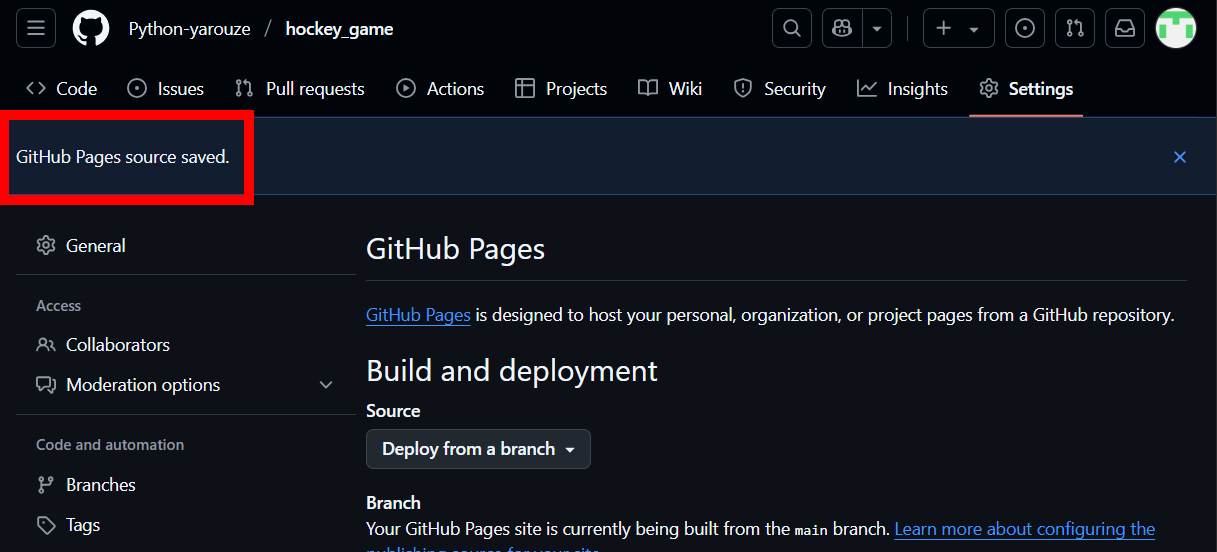The width and height of the screenshot is (1217, 552).
Task: Open the hamburger navigation menu
Action: [36, 28]
